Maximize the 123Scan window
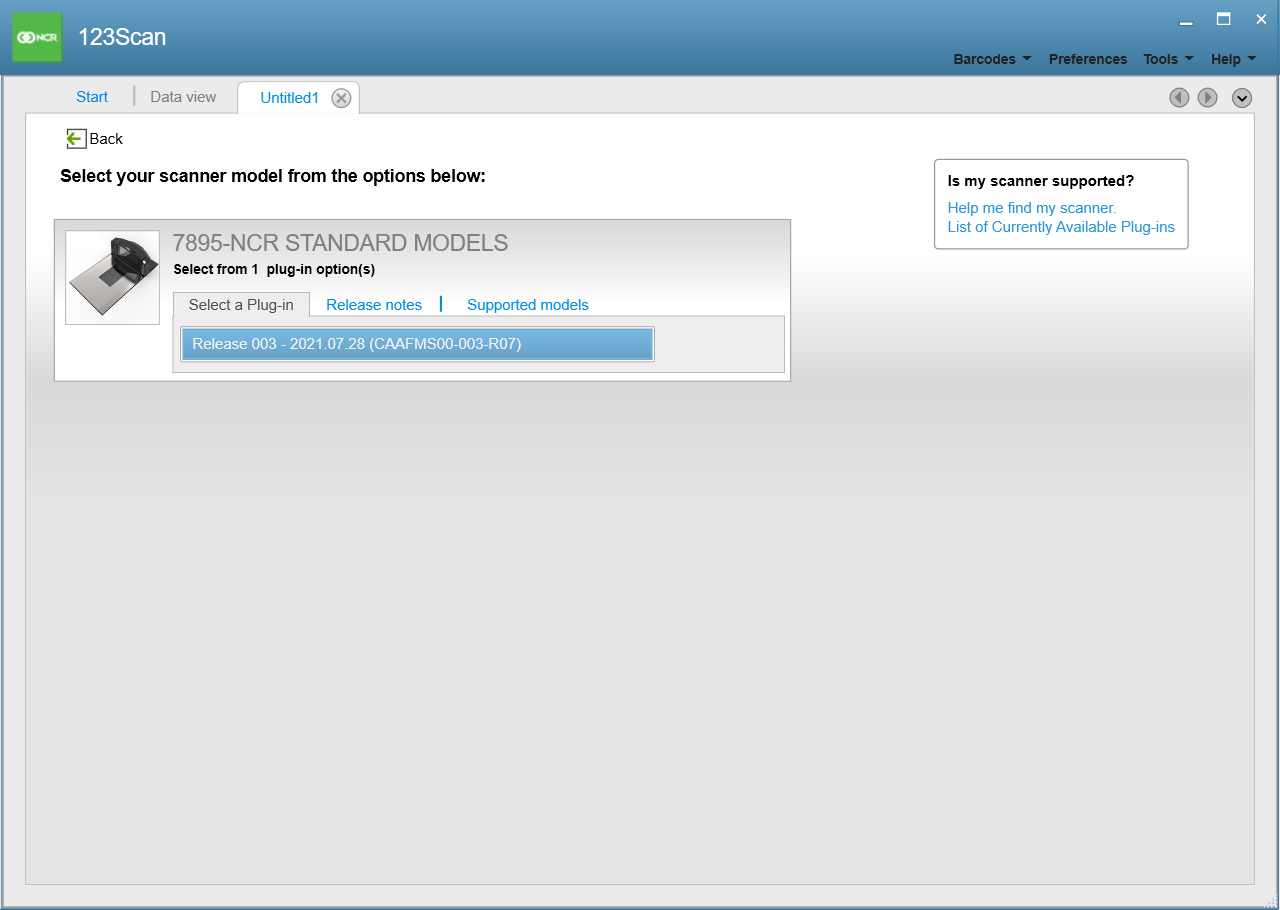The image size is (1280, 910). pyautogui.click(x=1223, y=19)
